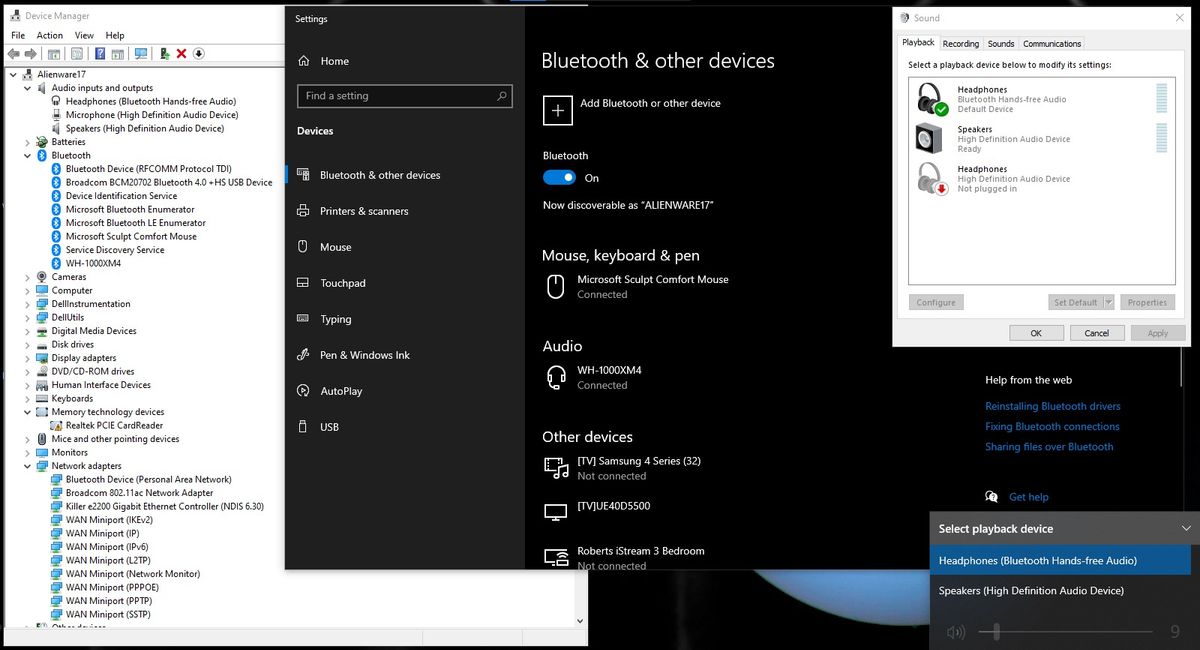Click the WH-1000XM4 headset icon under Audio
1200x650 pixels.
tap(556, 377)
